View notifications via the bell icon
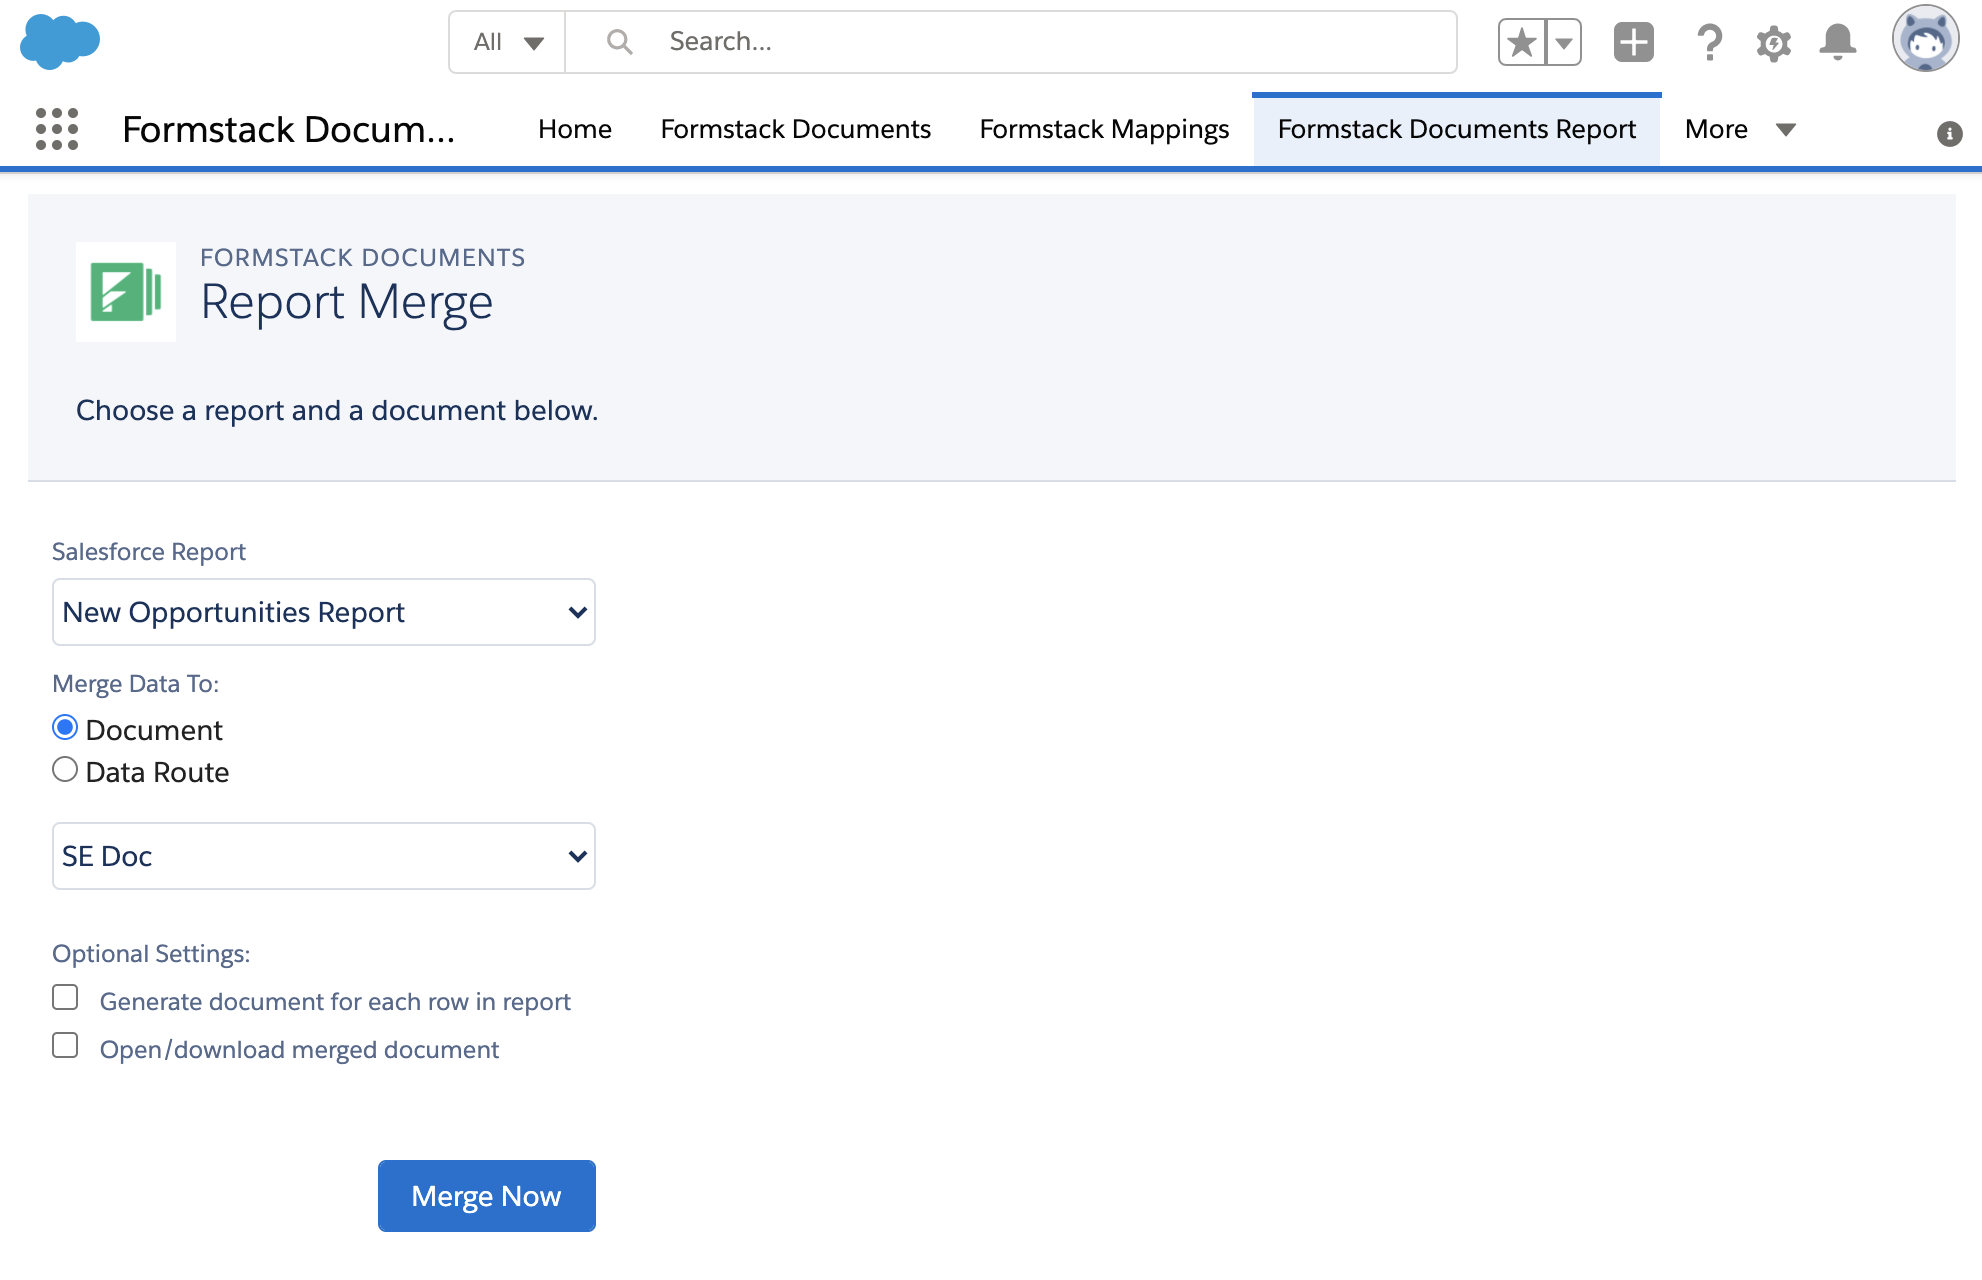Screen dimensions: 1982x1280 (x=1840, y=42)
